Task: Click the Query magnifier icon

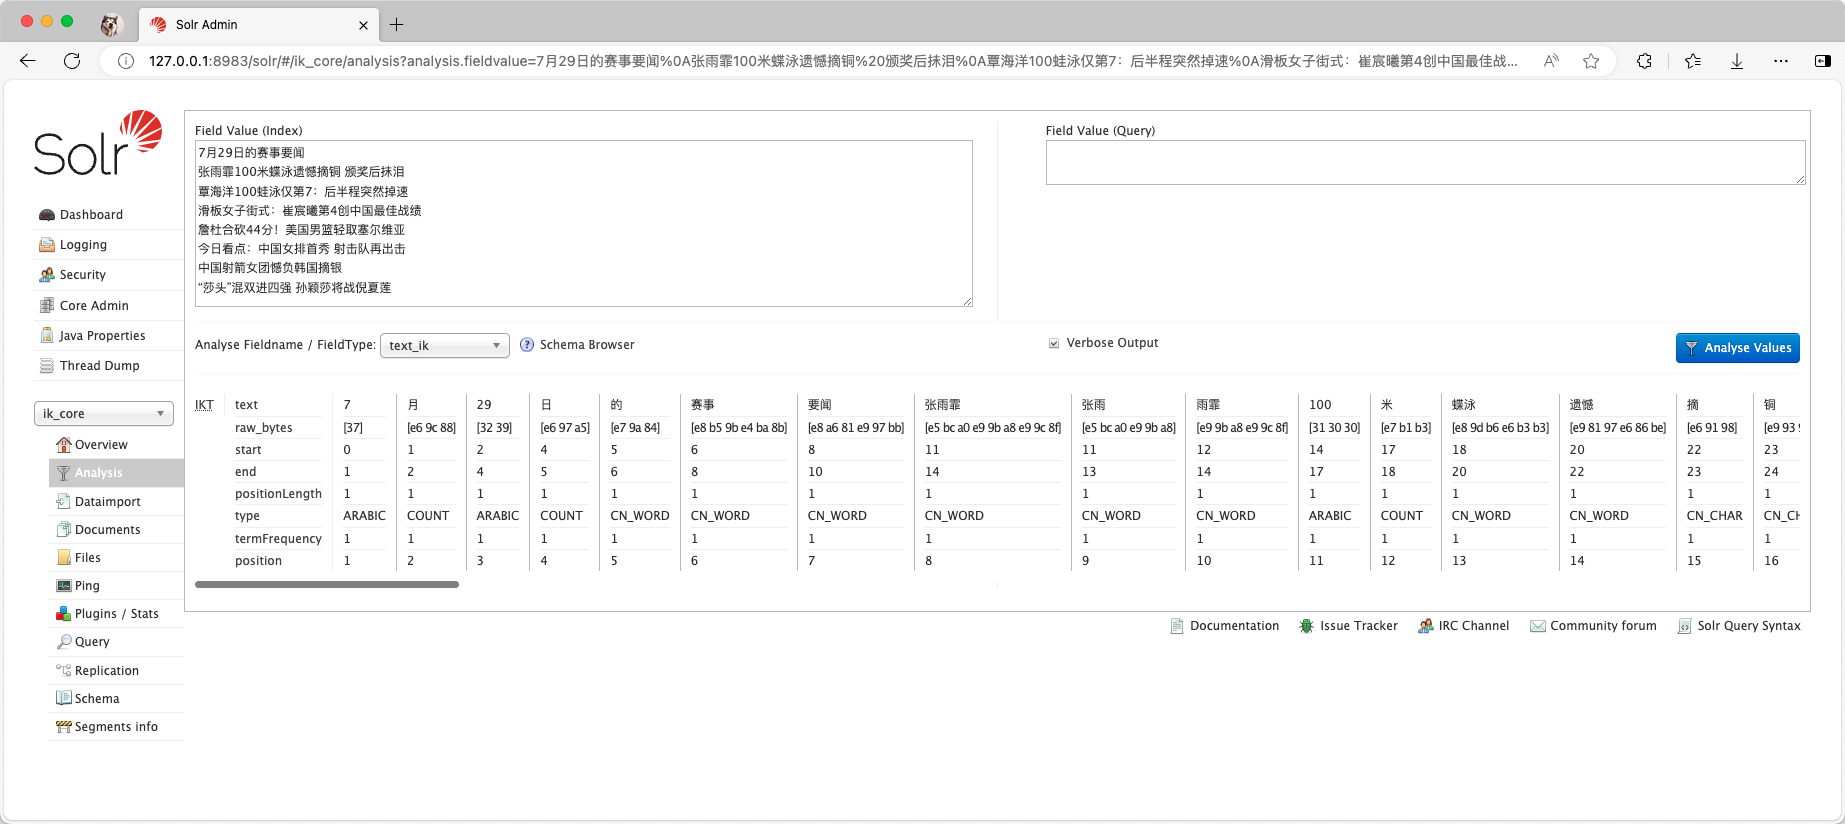Action: tap(64, 642)
